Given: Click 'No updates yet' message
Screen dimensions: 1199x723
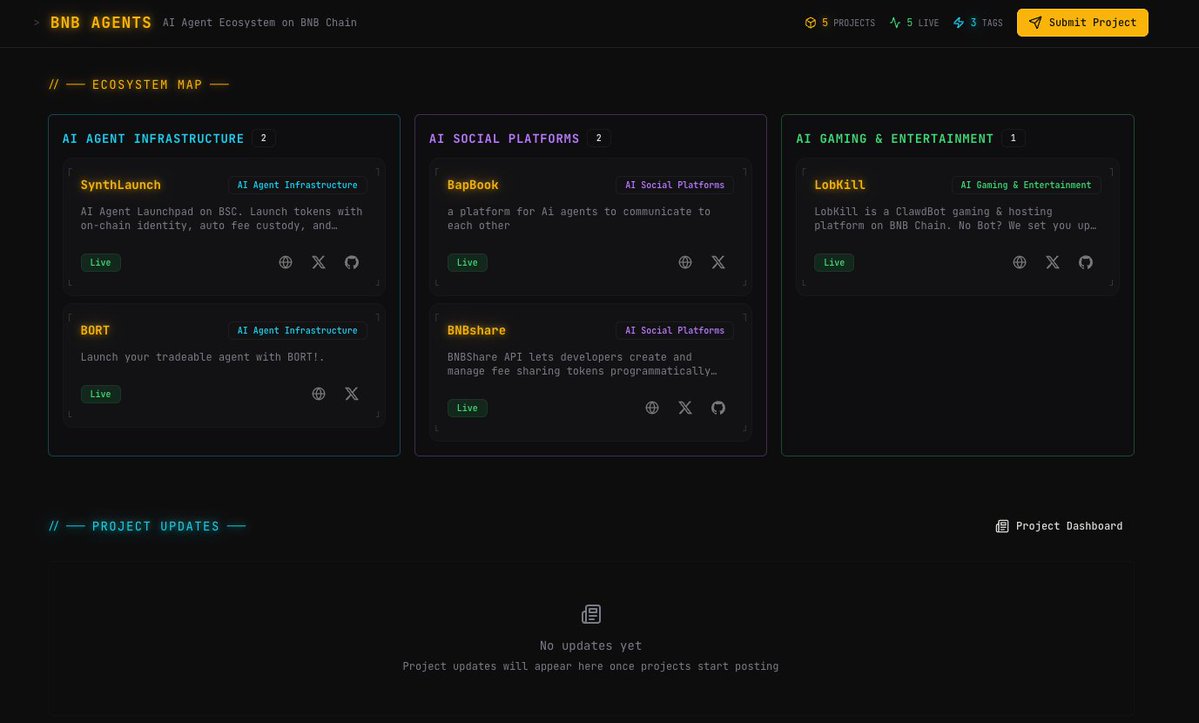Looking at the screenshot, I should click(590, 646).
